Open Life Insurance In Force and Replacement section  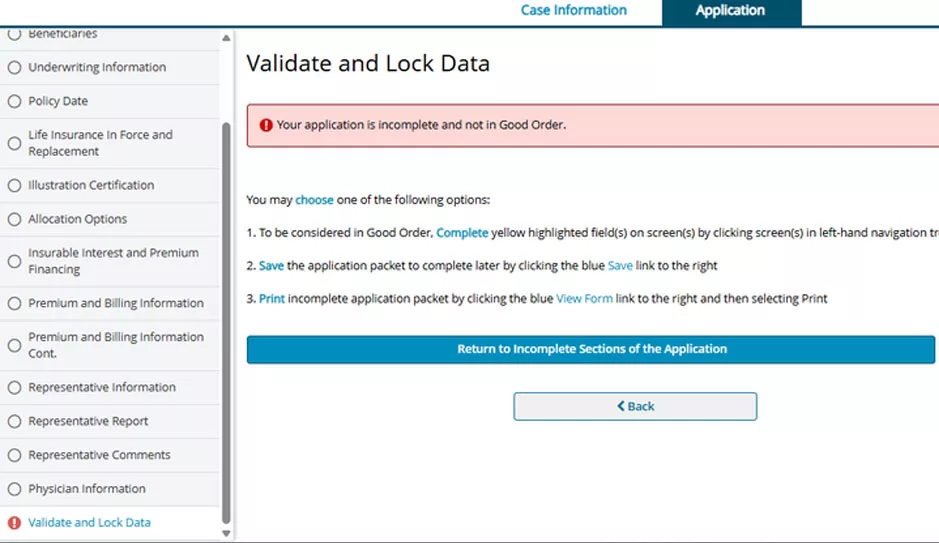100,143
